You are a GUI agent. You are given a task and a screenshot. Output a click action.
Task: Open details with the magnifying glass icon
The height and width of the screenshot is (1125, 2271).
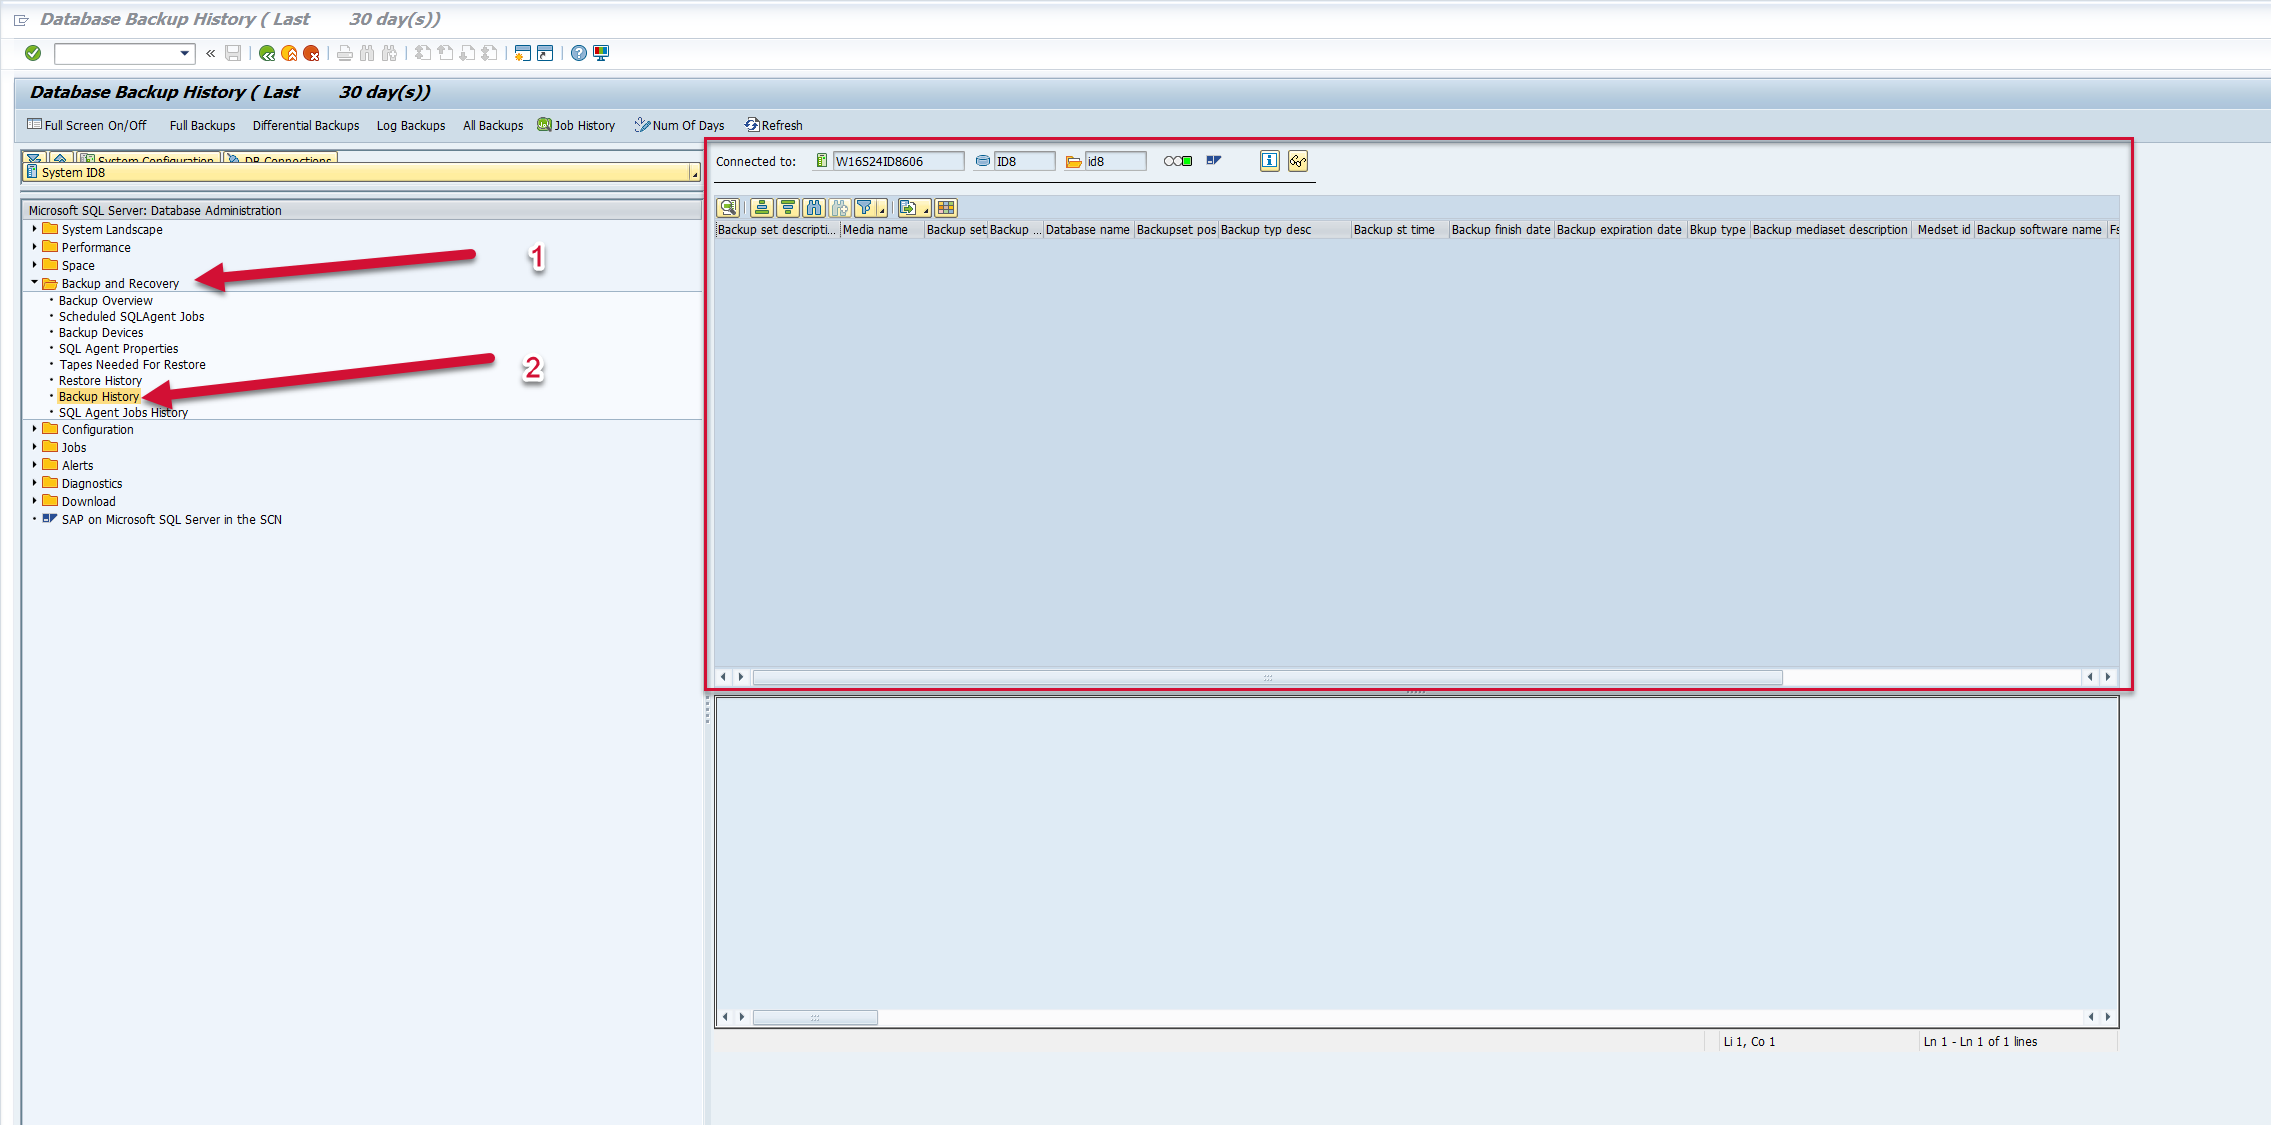[729, 208]
